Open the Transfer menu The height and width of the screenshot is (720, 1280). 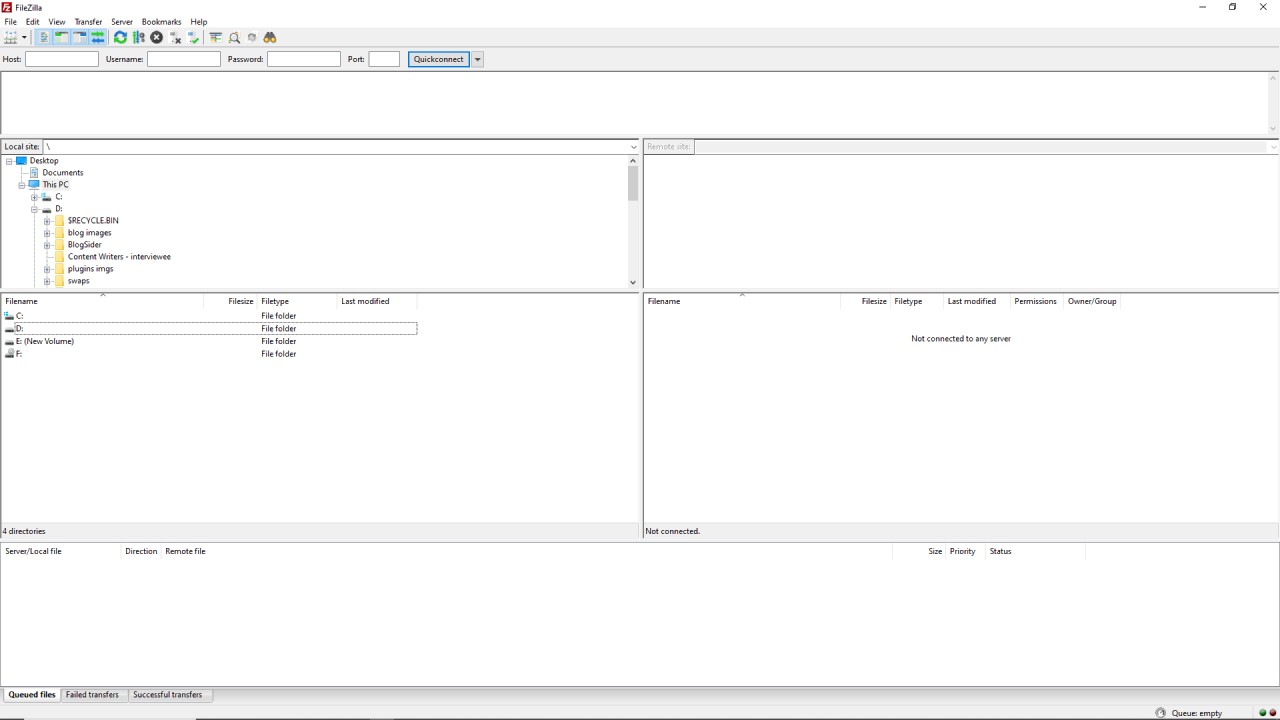click(88, 21)
